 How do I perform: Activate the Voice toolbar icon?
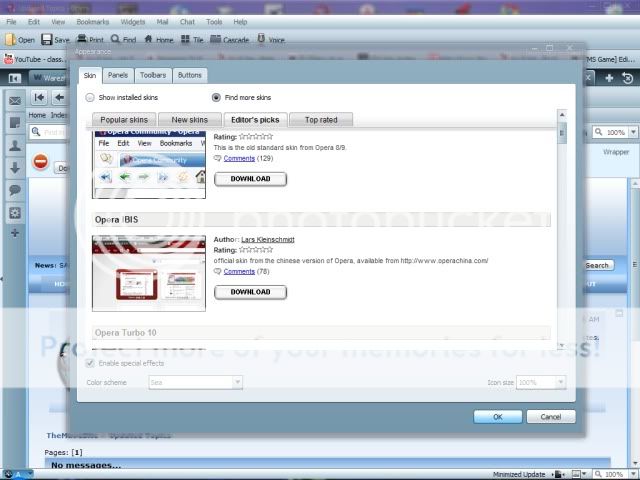pos(261,39)
